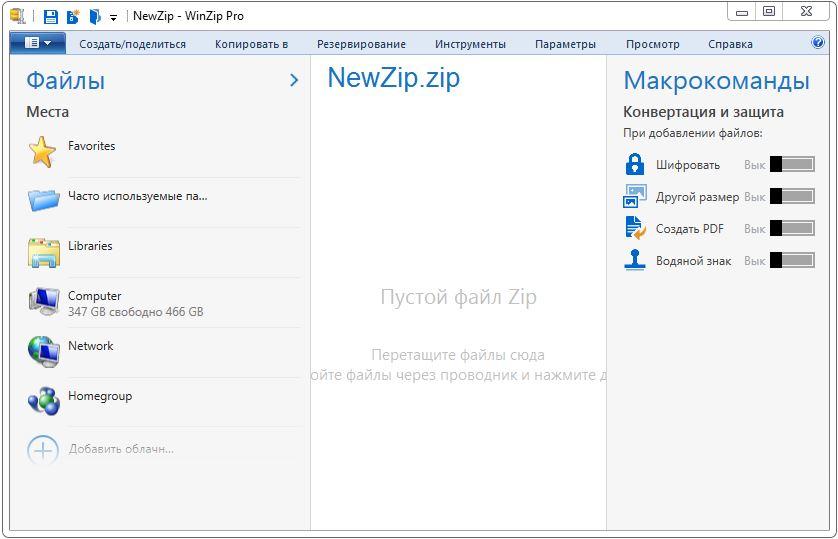This screenshot has width=838, height=539.
Task: Click the NewZip.zip archive title
Action: click(x=393, y=78)
